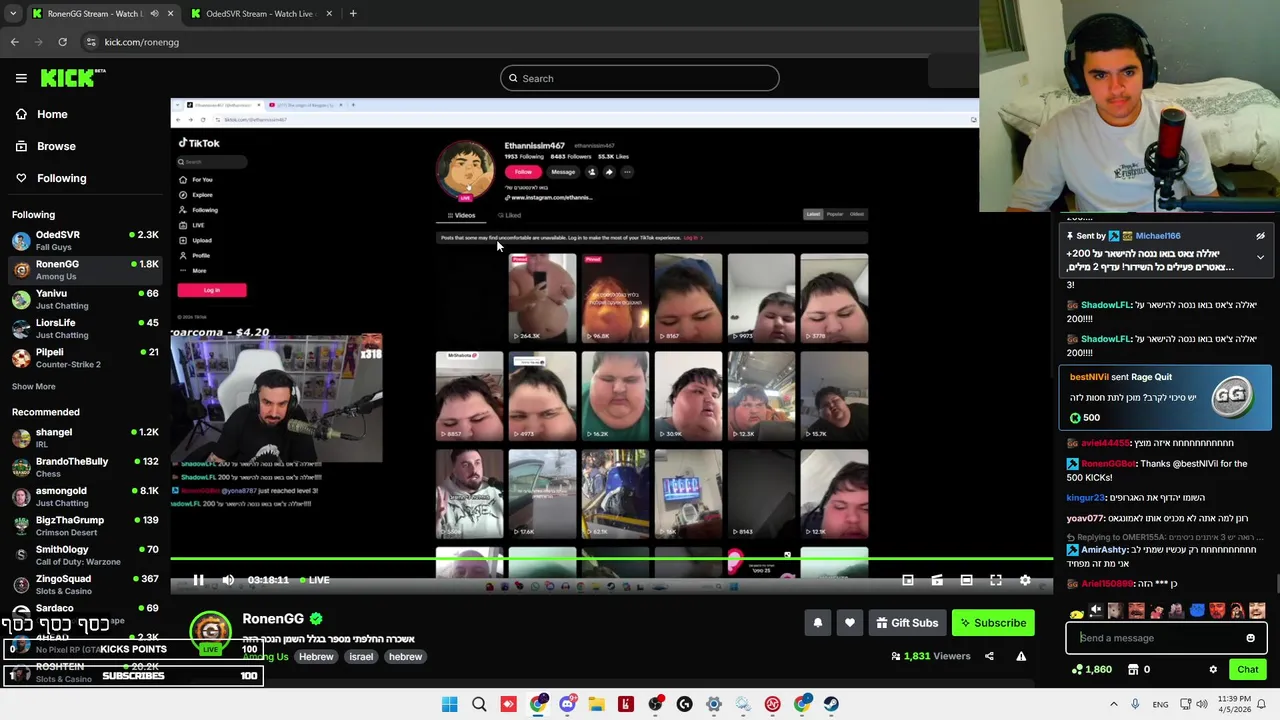Send message with Chat button

1247,670
